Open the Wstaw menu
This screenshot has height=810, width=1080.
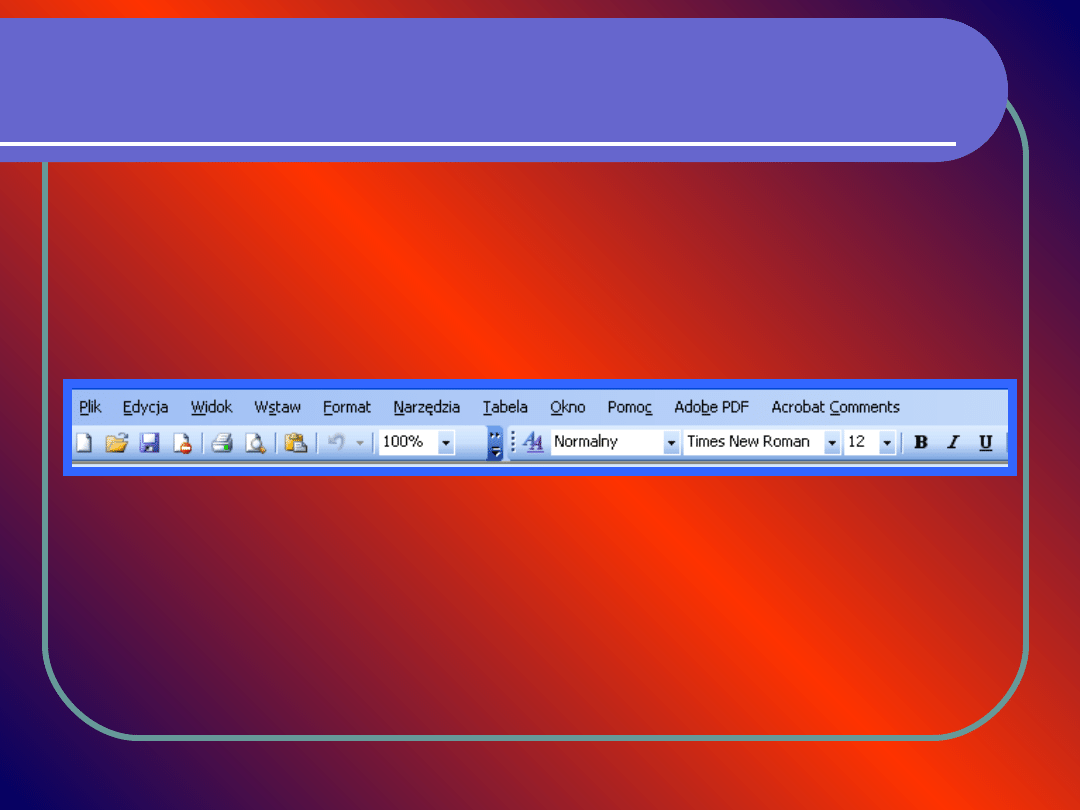click(278, 407)
